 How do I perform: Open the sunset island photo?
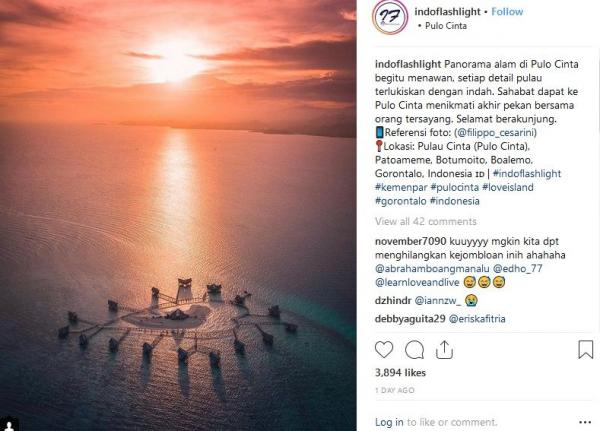point(178,216)
